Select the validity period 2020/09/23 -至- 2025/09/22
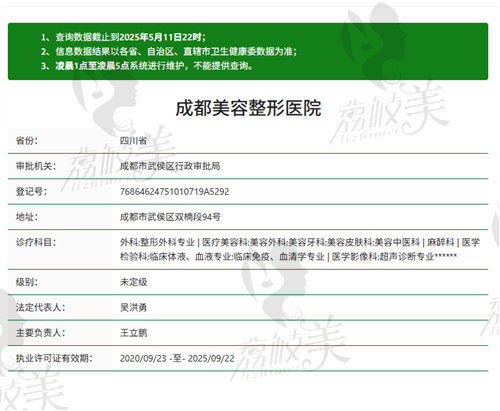Viewport: 500px width, 411px height. 177,358
